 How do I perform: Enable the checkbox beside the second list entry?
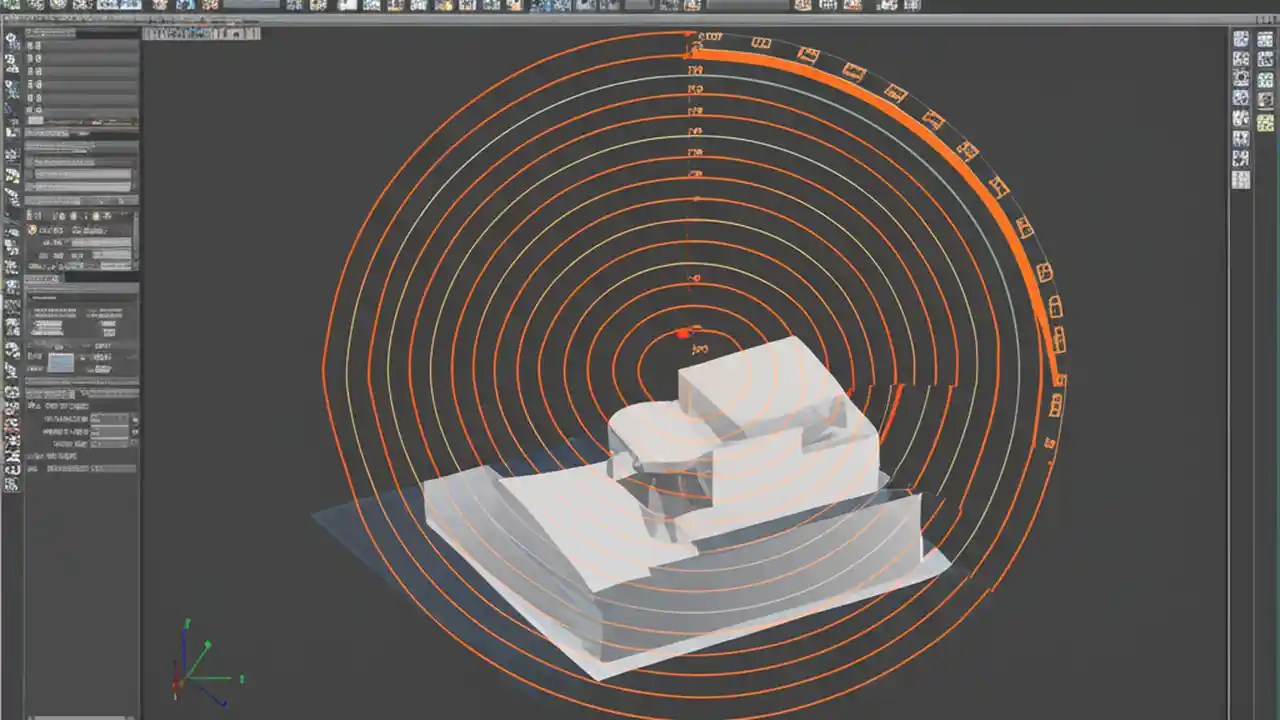click(33, 60)
